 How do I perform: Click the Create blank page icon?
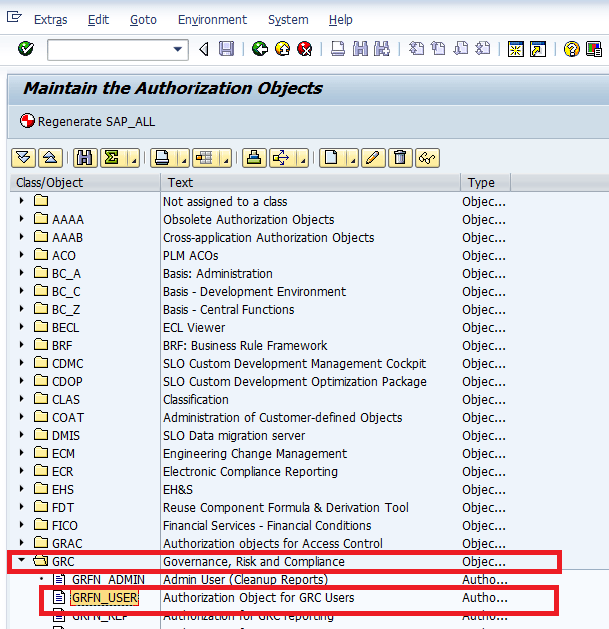[x=331, y=158]
